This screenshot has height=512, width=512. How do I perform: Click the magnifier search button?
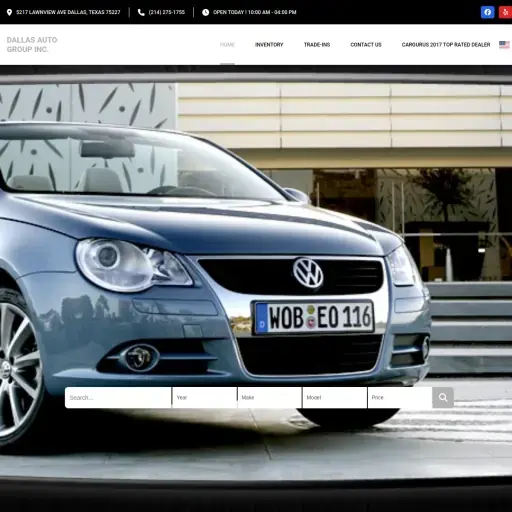click(x=443, y=397)
